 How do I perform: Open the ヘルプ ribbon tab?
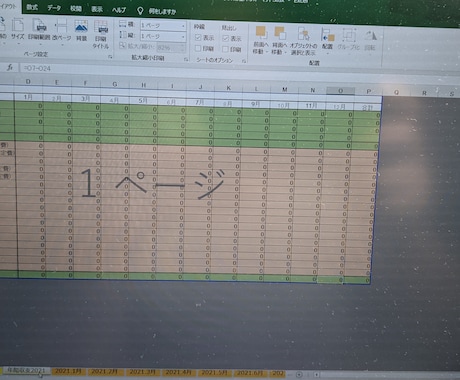point(119,10)
